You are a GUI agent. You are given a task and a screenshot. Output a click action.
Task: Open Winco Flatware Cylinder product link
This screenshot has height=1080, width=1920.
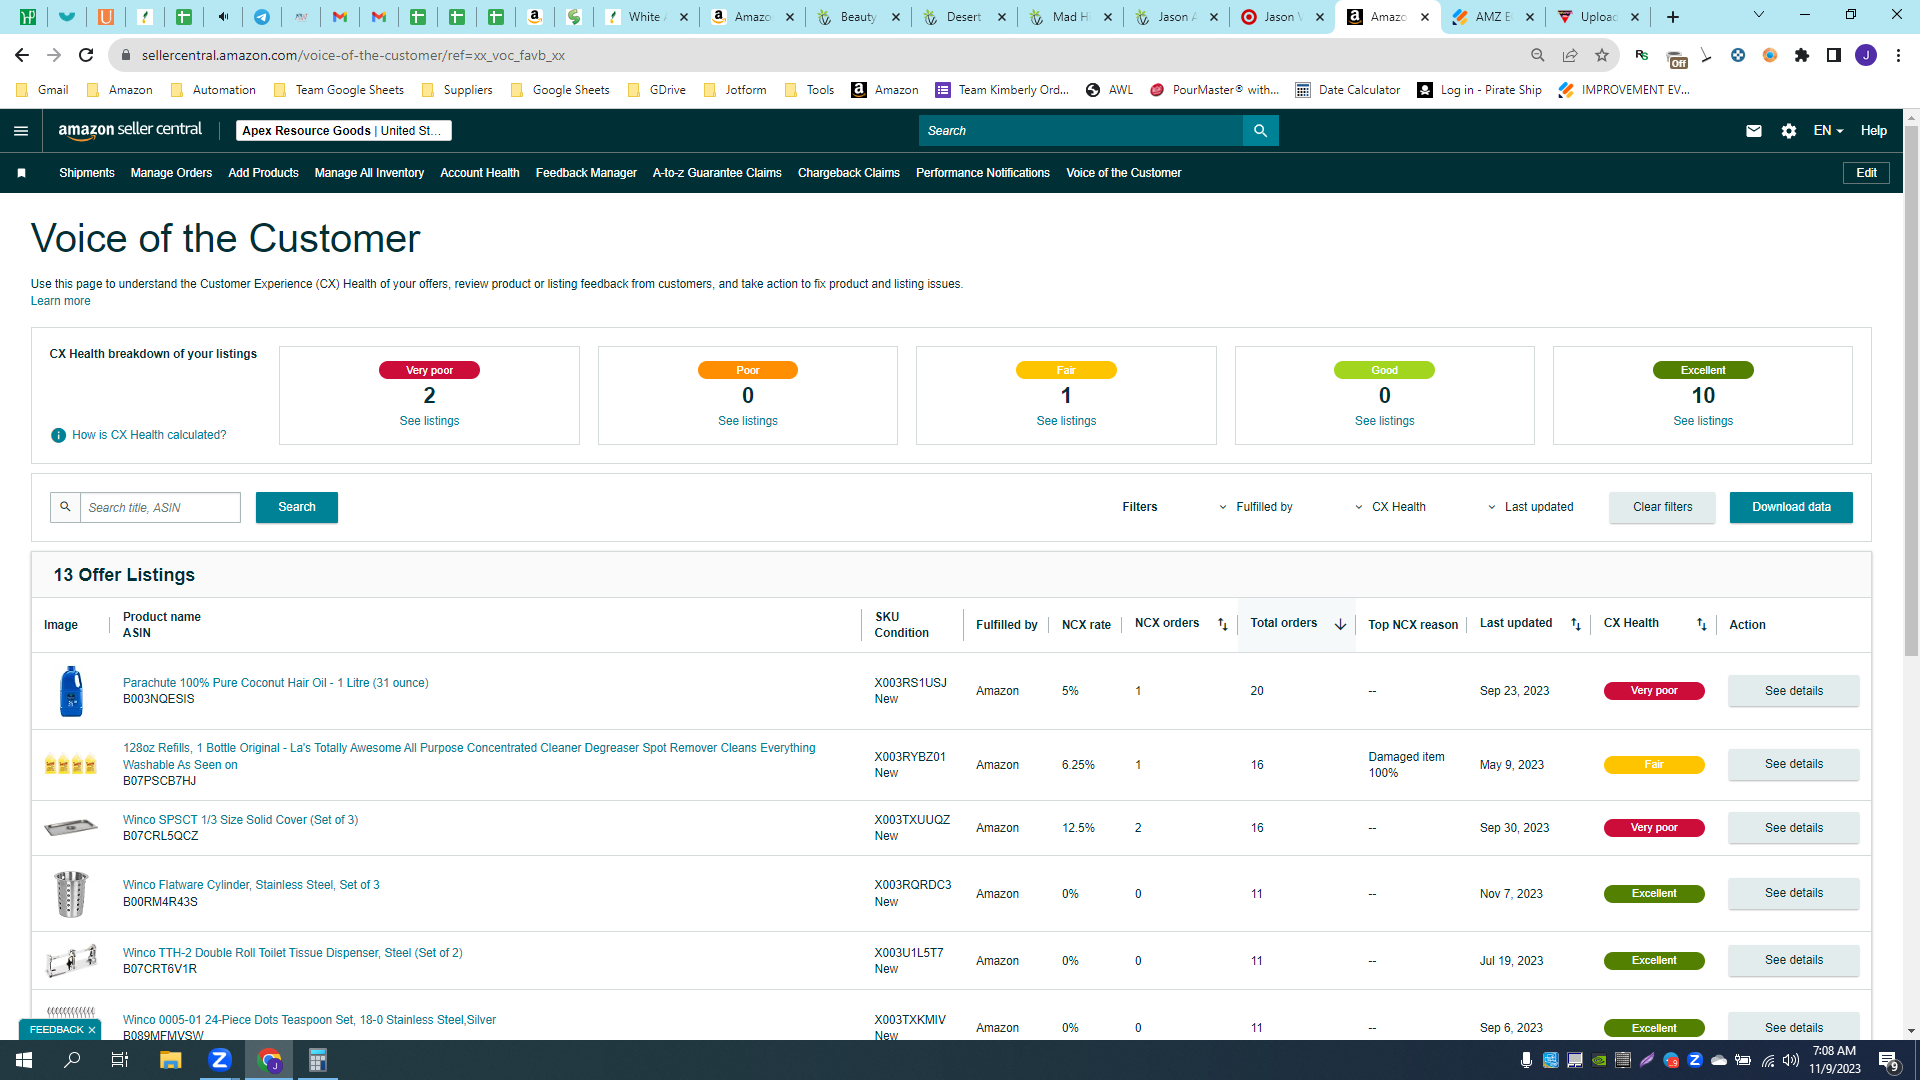pos(251,885)
